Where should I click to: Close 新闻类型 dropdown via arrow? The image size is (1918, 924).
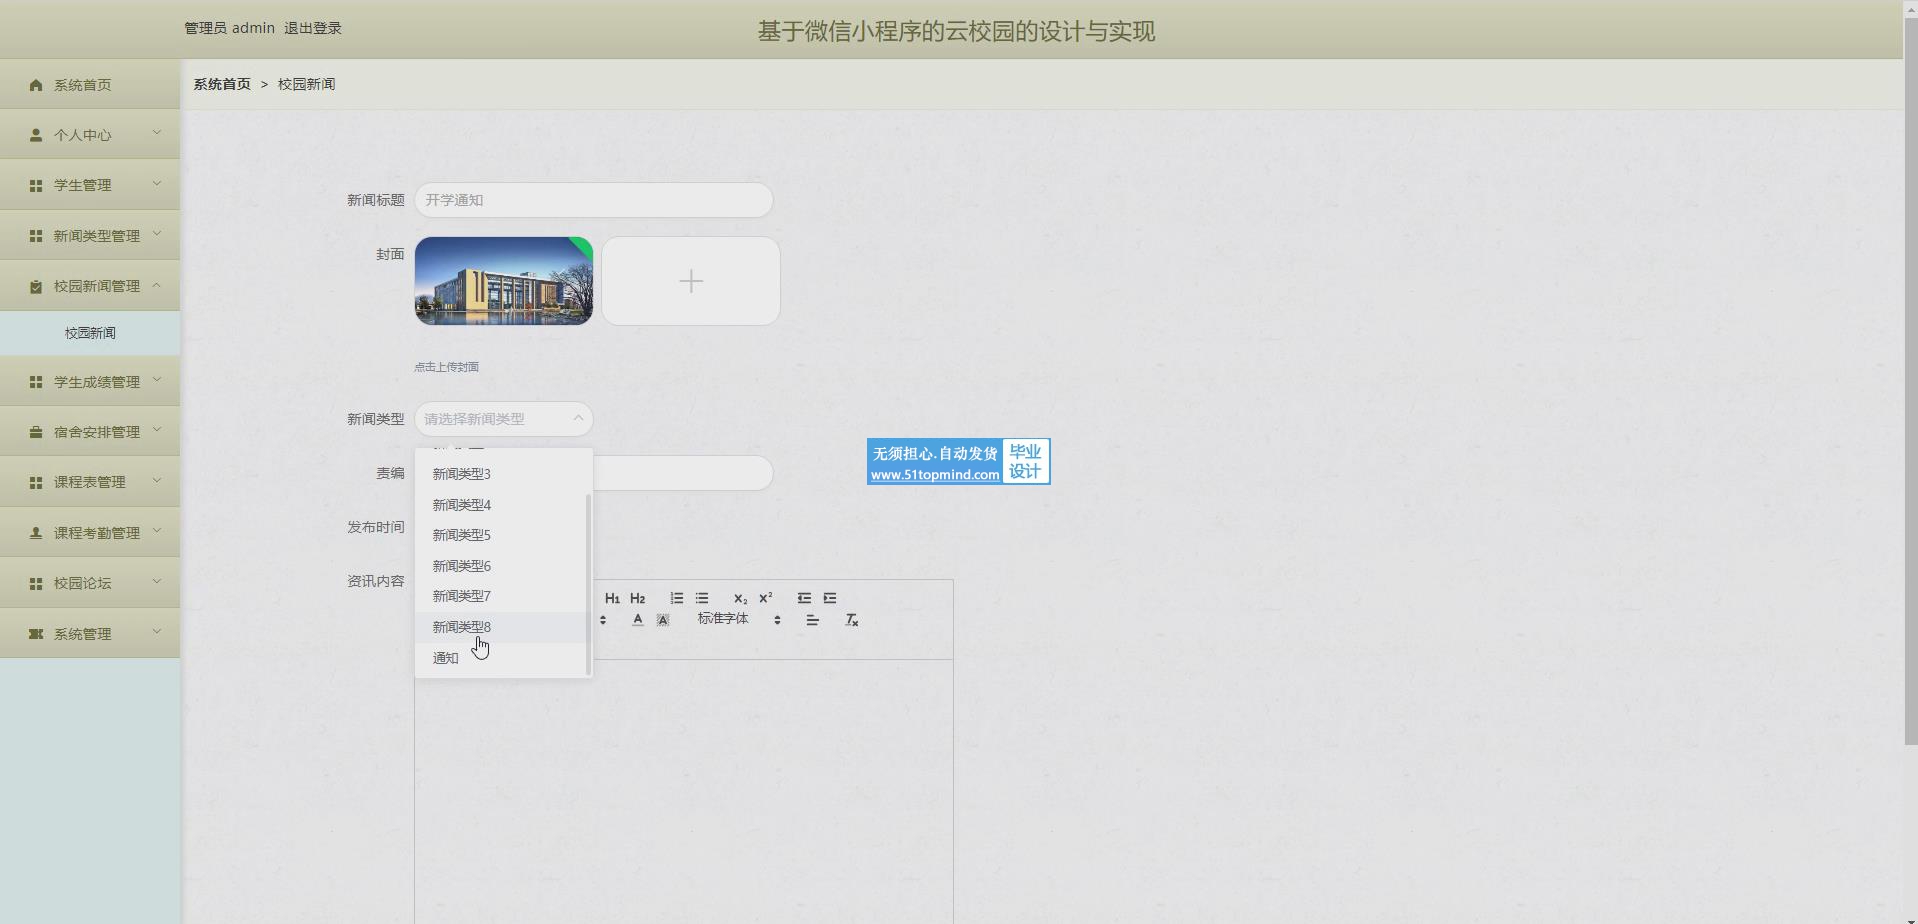coord(578,418)
